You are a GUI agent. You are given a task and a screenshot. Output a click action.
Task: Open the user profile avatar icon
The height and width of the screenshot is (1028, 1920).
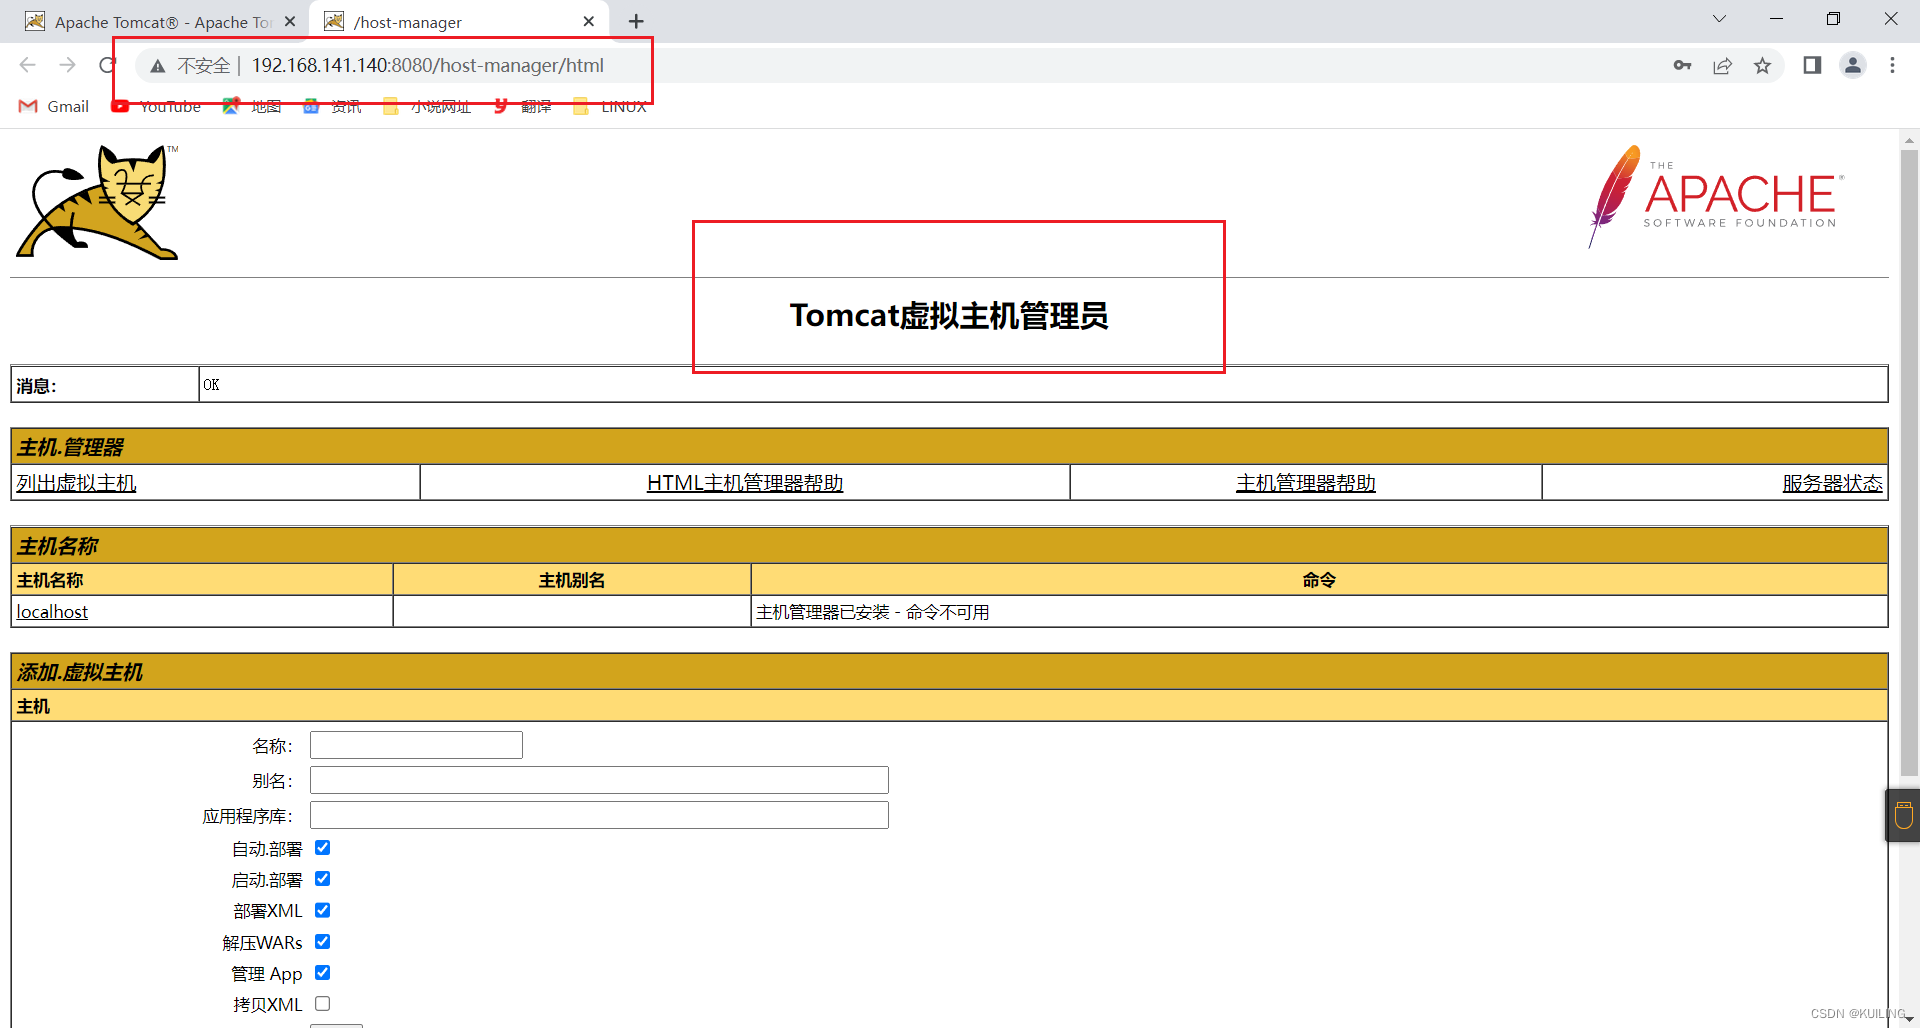(1852, 65)
